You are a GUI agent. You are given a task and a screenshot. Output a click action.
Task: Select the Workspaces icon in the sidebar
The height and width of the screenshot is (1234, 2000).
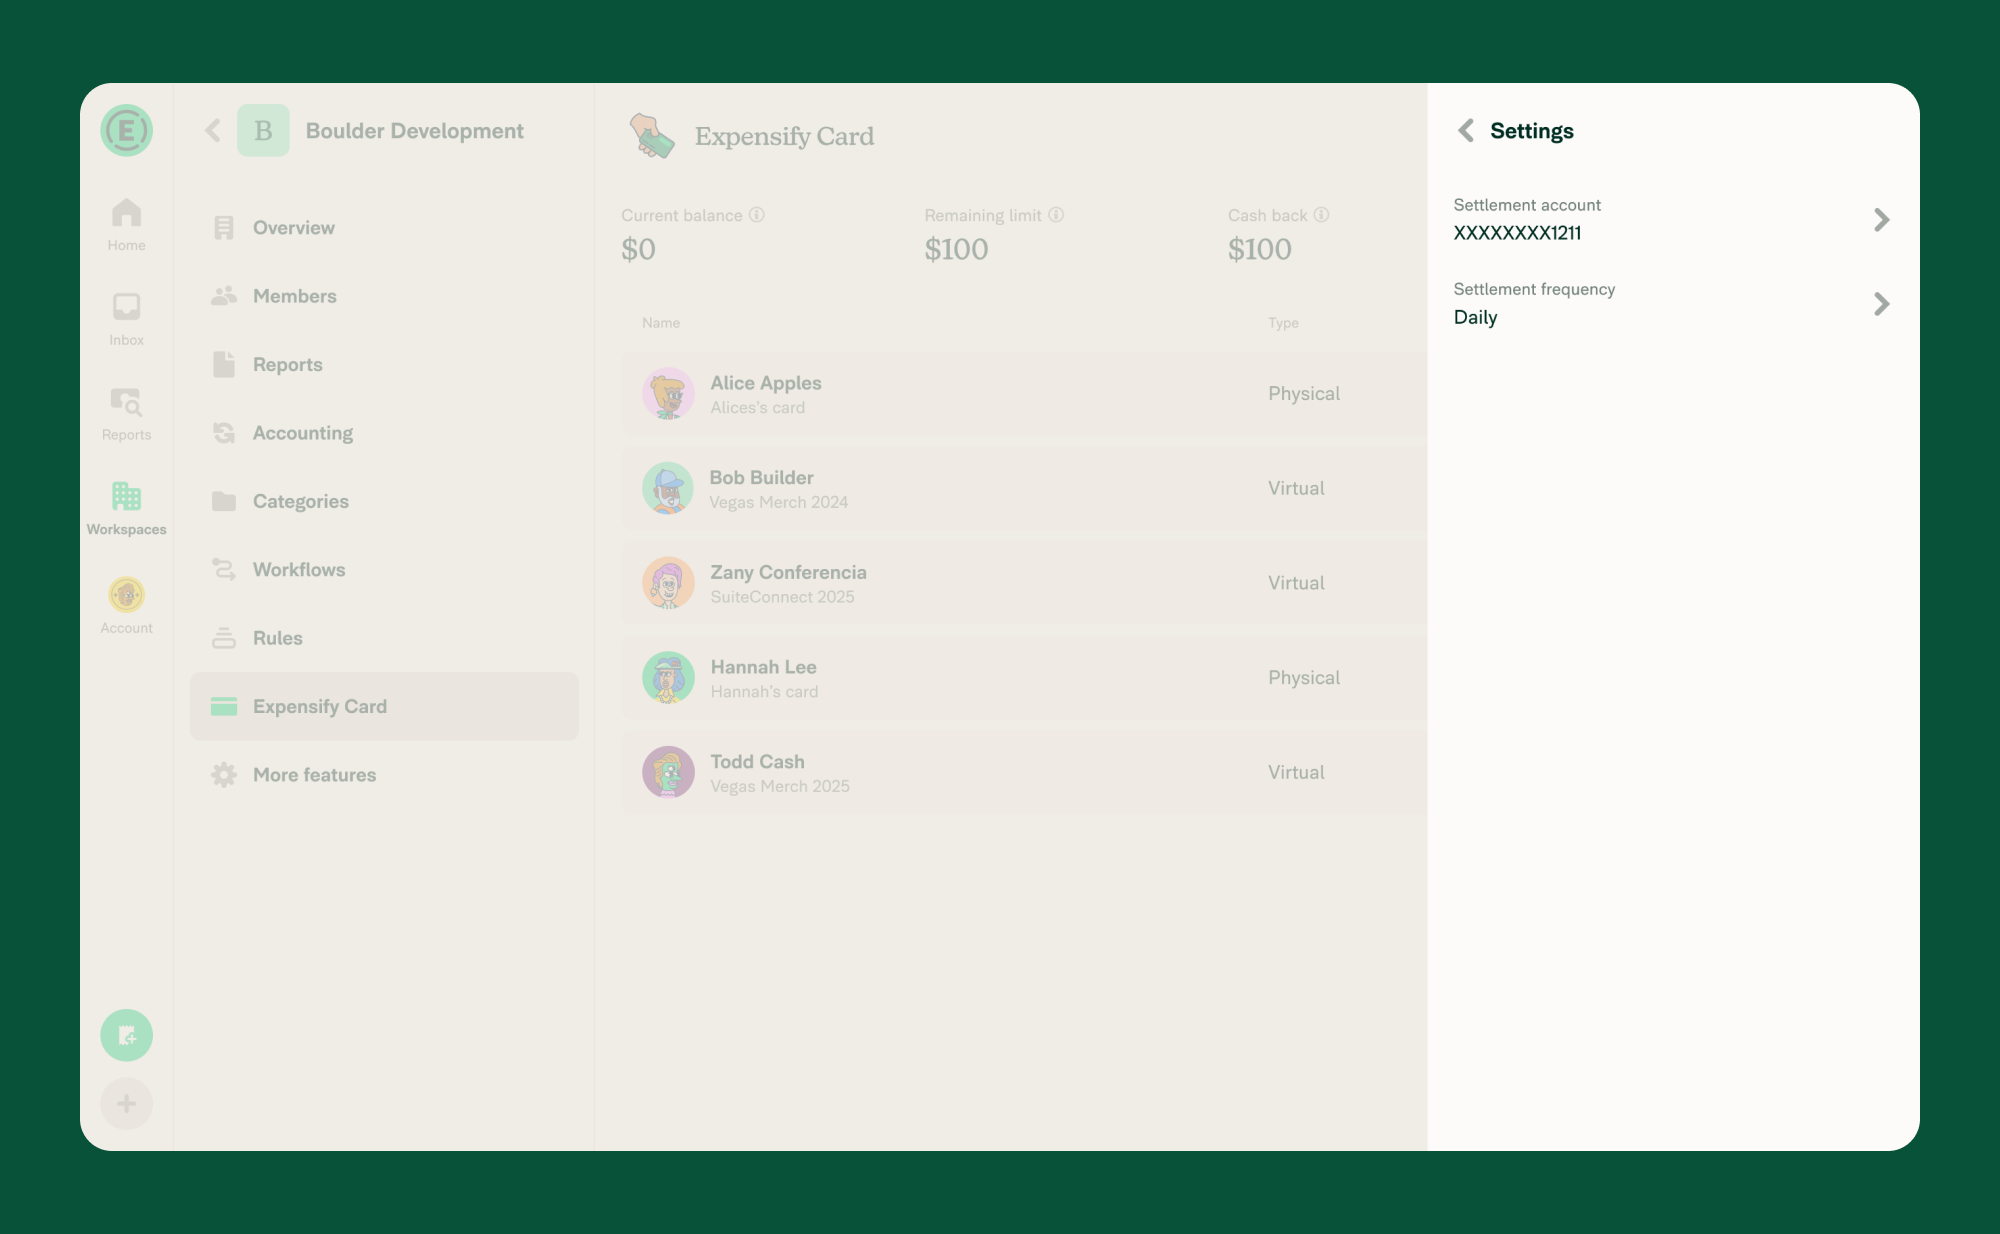[126, 497]
